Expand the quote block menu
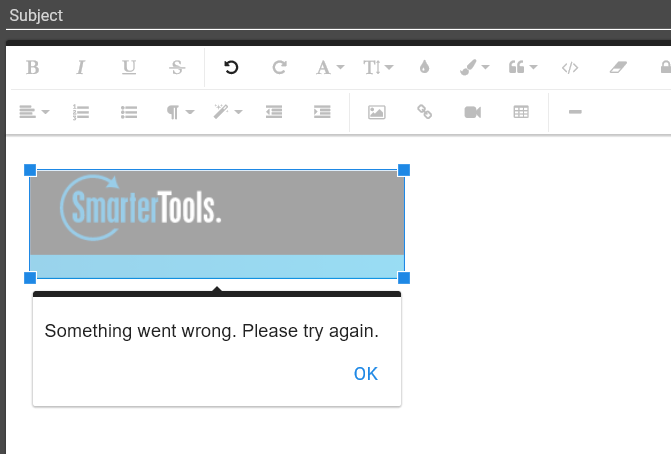The height and width of the screenshot is (454, 671). [522, 68]
